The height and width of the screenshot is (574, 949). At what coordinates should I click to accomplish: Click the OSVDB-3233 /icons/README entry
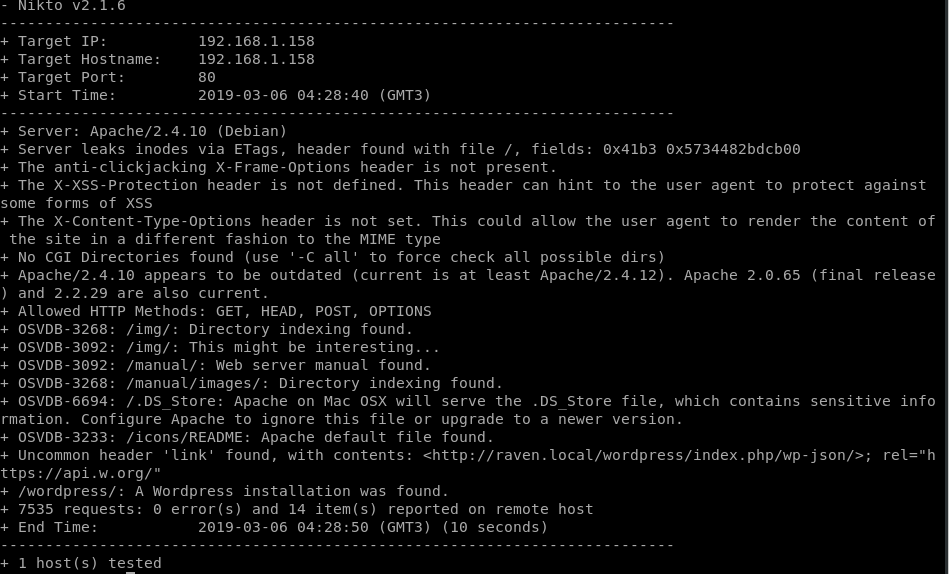247,437
